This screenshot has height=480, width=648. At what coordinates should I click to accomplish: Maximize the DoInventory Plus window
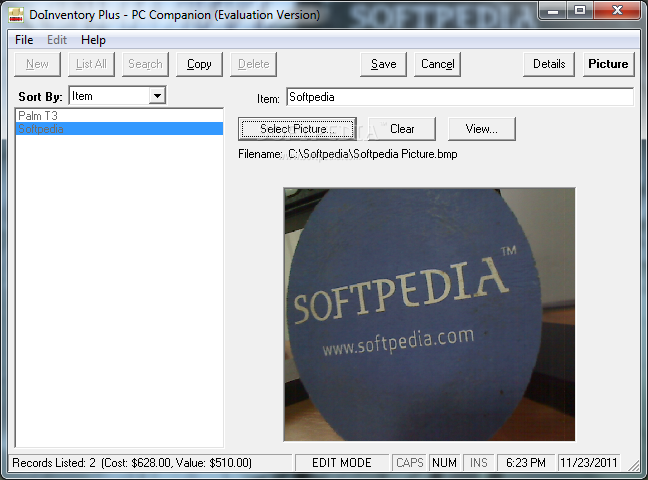(x=580, y=10)
